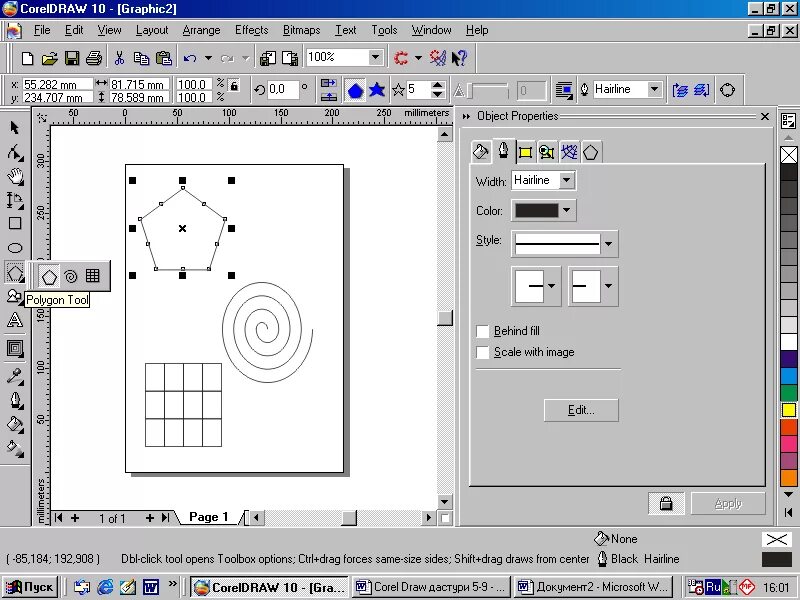Switch shape to star mode
This screenshot has width=800, height=600.
[377, 90]
